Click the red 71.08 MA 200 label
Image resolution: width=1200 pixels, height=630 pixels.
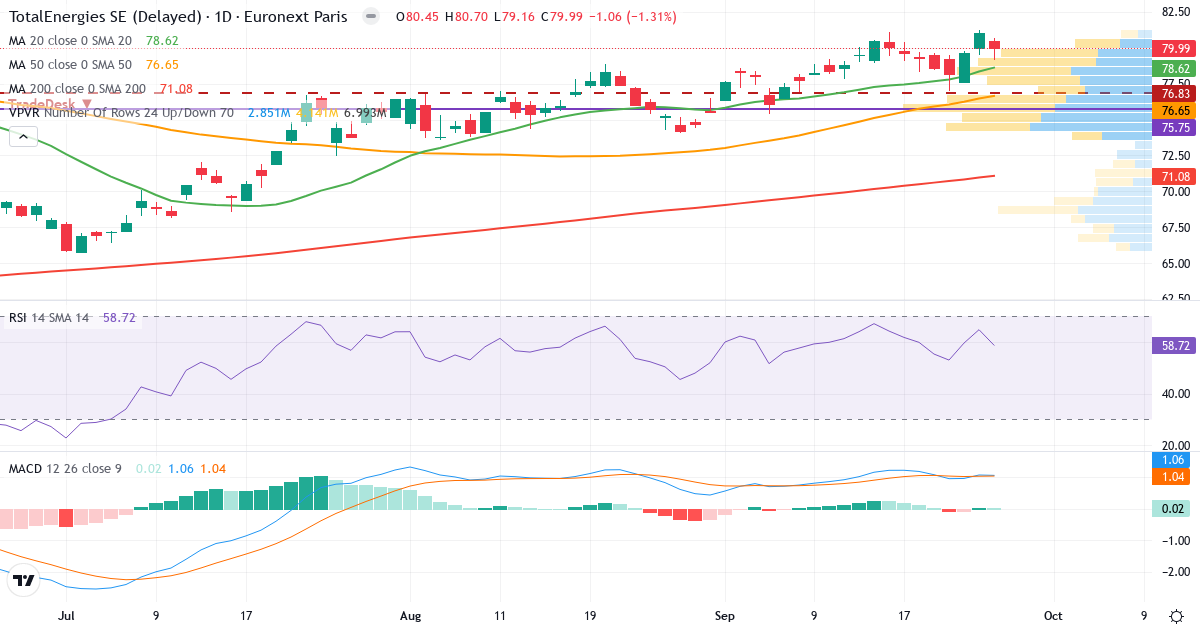pos(1176,176)
